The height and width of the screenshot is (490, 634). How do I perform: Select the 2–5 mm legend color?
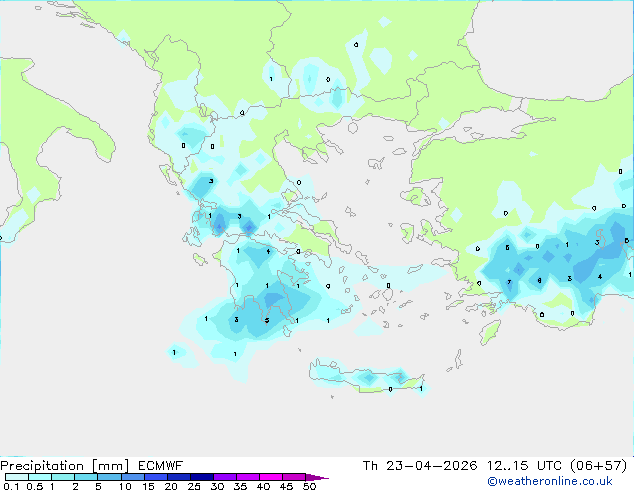(x=86, y=477)
